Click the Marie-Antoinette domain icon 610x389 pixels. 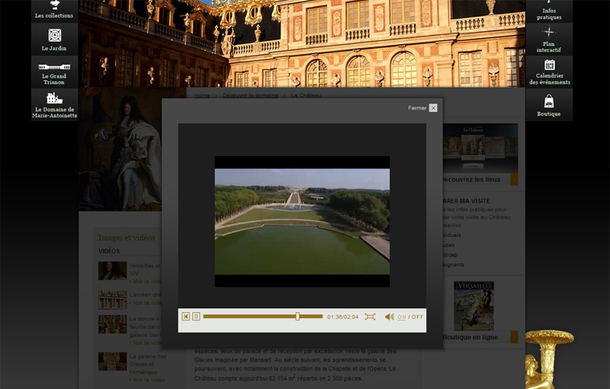coord(54,98)
